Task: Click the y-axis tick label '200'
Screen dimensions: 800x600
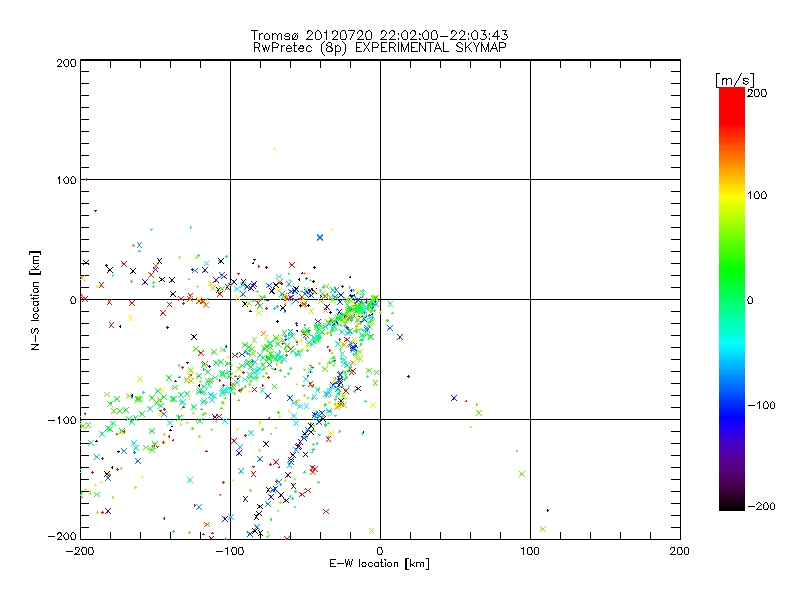Action: pos(66,63)
